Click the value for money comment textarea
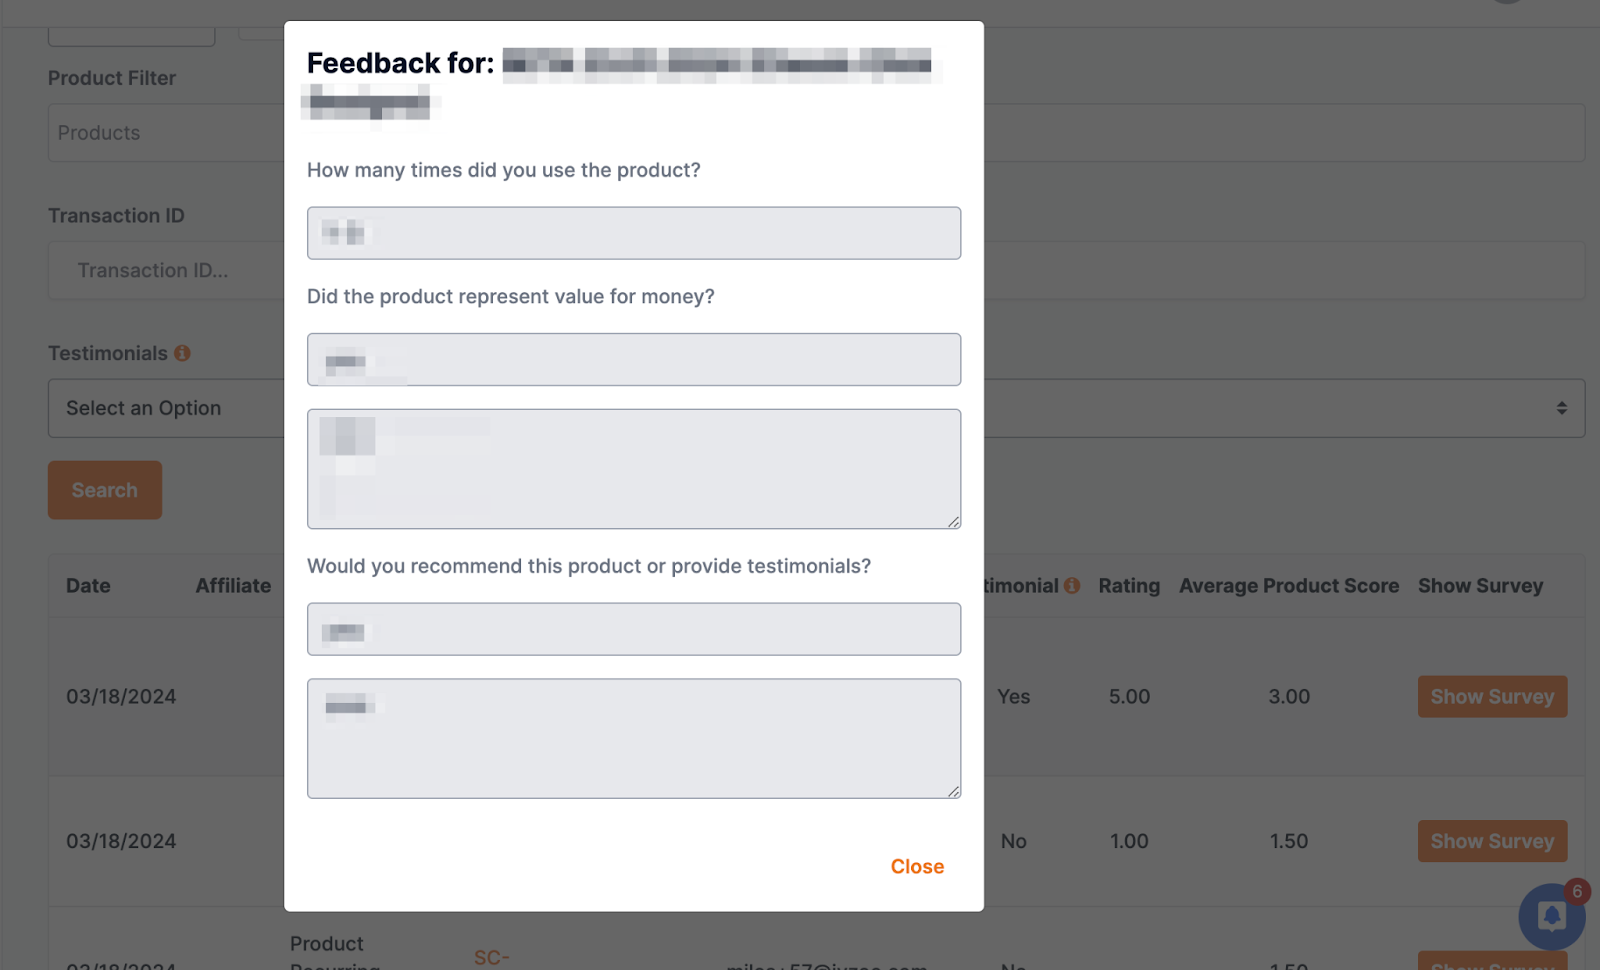Image resolution: width=1600 pixels, height=970 pixels. click(634, 469)
